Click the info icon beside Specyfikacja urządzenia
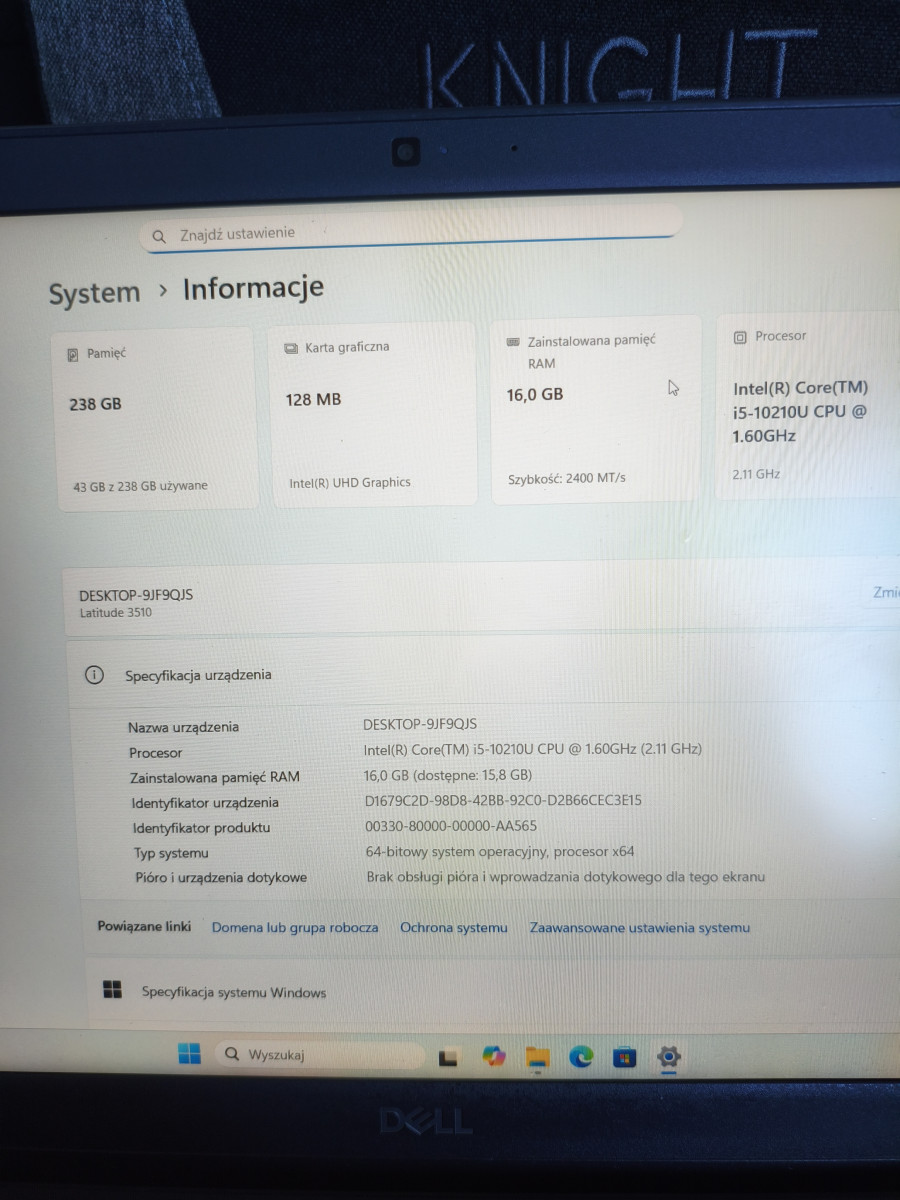 click(x=94, y=675)
